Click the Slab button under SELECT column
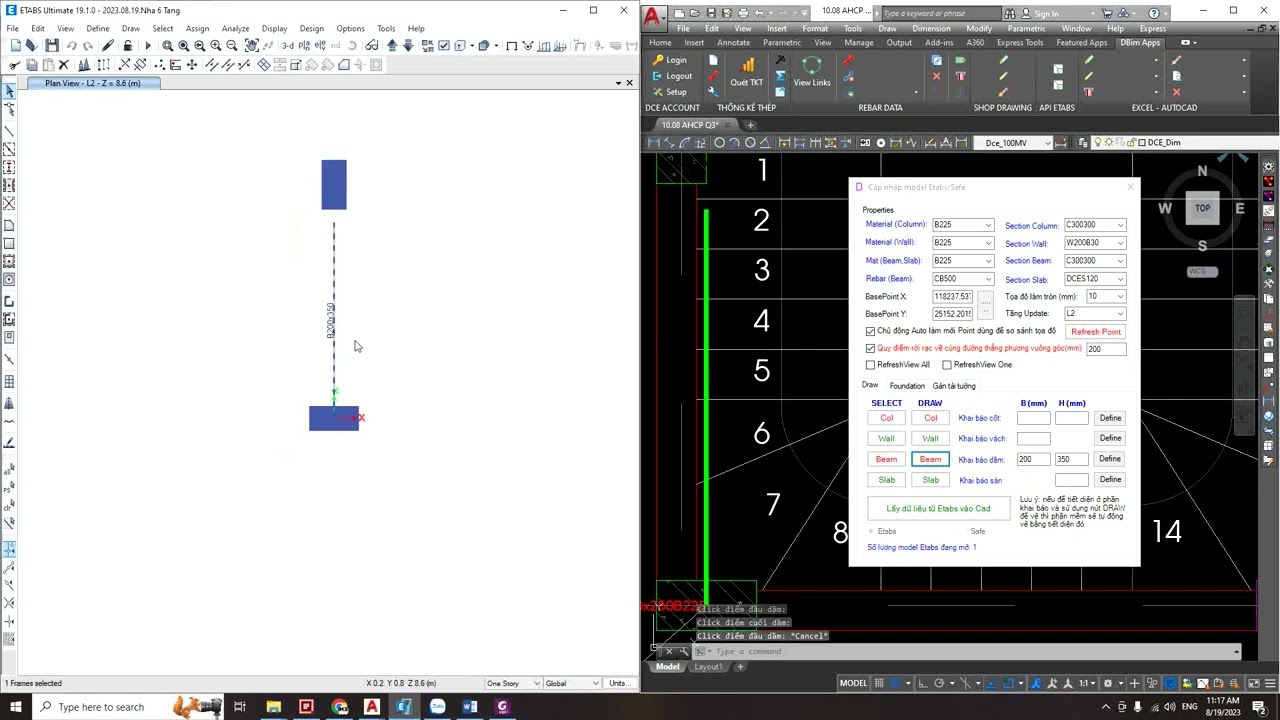1280x720 pixels. [x=887, y=480]
